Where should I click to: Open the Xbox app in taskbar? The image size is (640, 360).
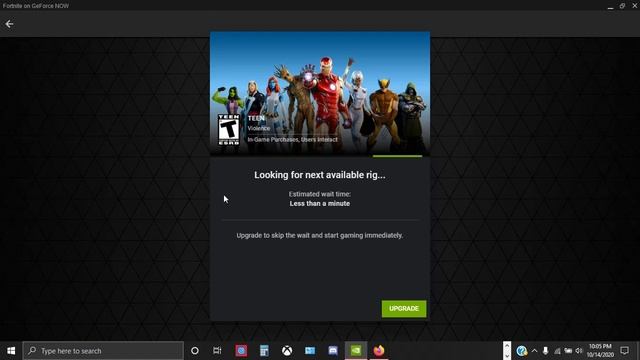coord(287,351)
